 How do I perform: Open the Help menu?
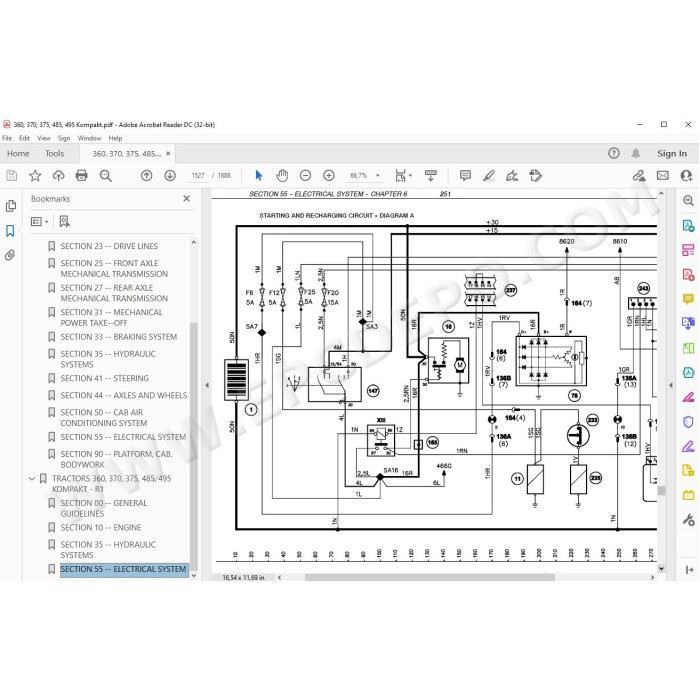(x=115, y=138)
